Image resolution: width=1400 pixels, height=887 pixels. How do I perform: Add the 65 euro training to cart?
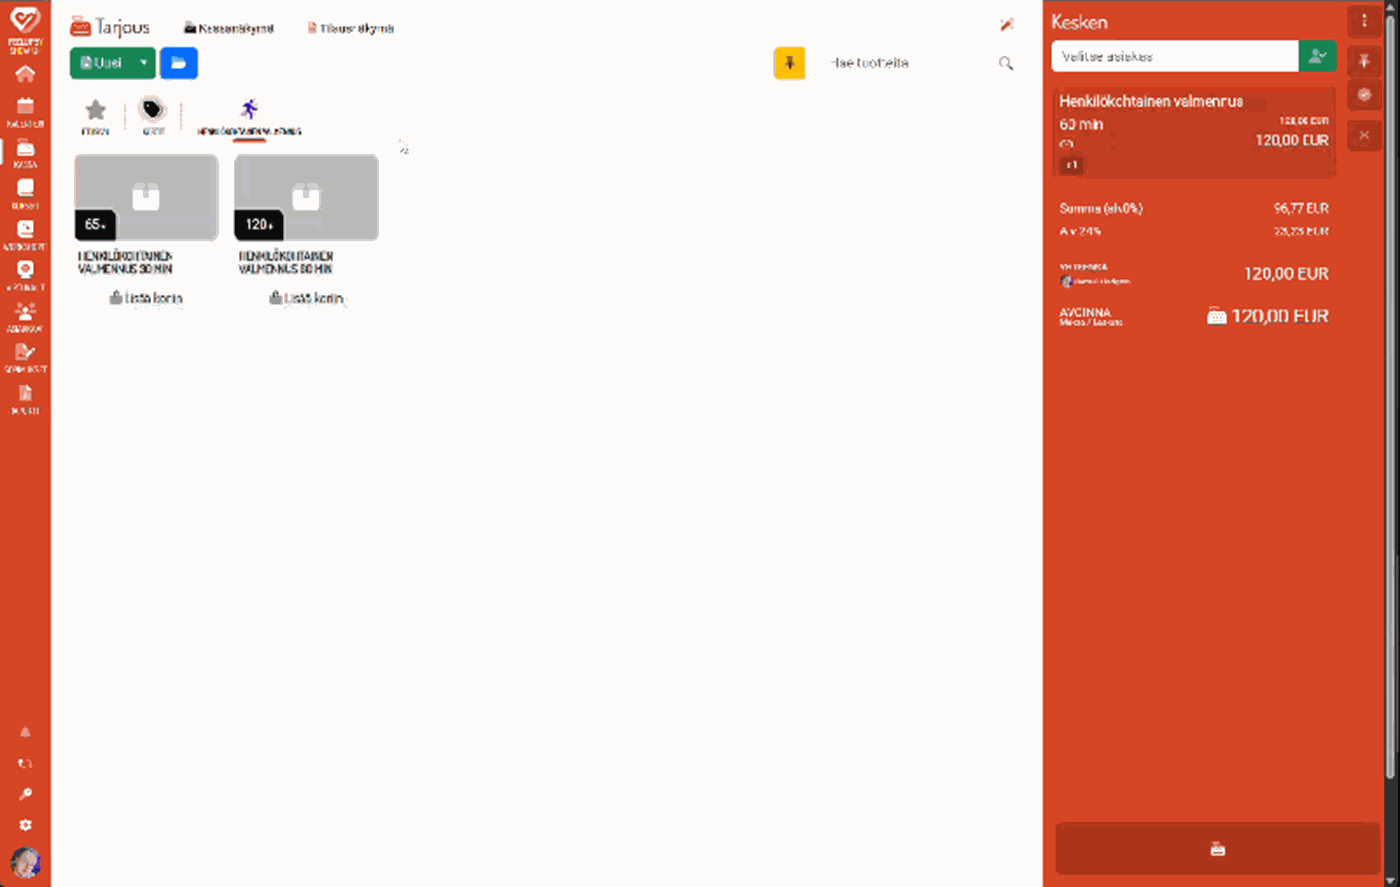[x=146, y=298]
